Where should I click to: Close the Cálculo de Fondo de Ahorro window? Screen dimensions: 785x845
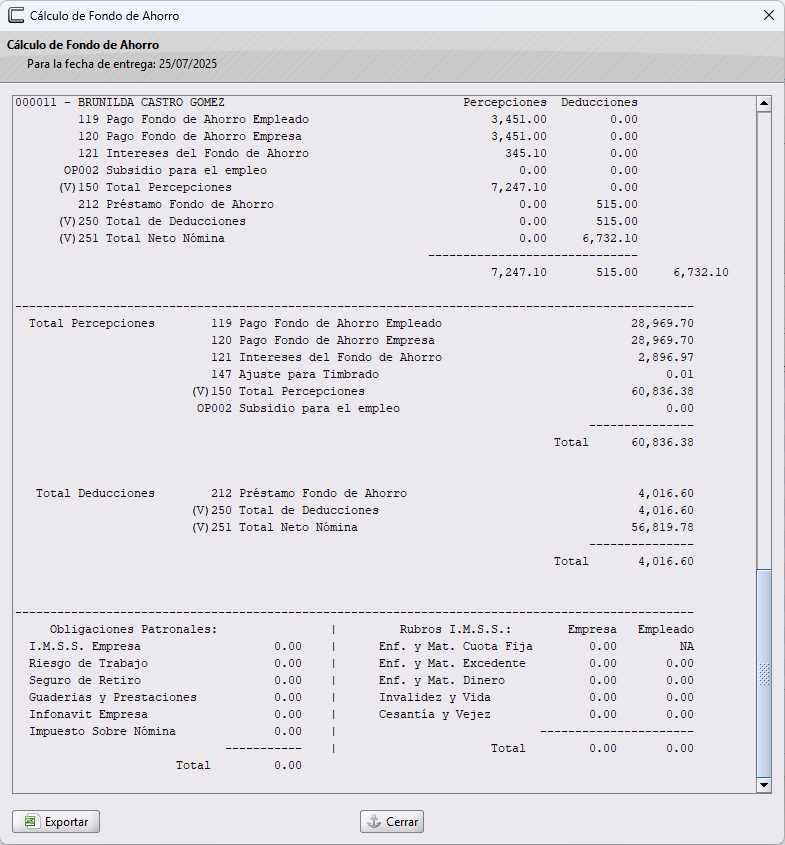(769, 15)
